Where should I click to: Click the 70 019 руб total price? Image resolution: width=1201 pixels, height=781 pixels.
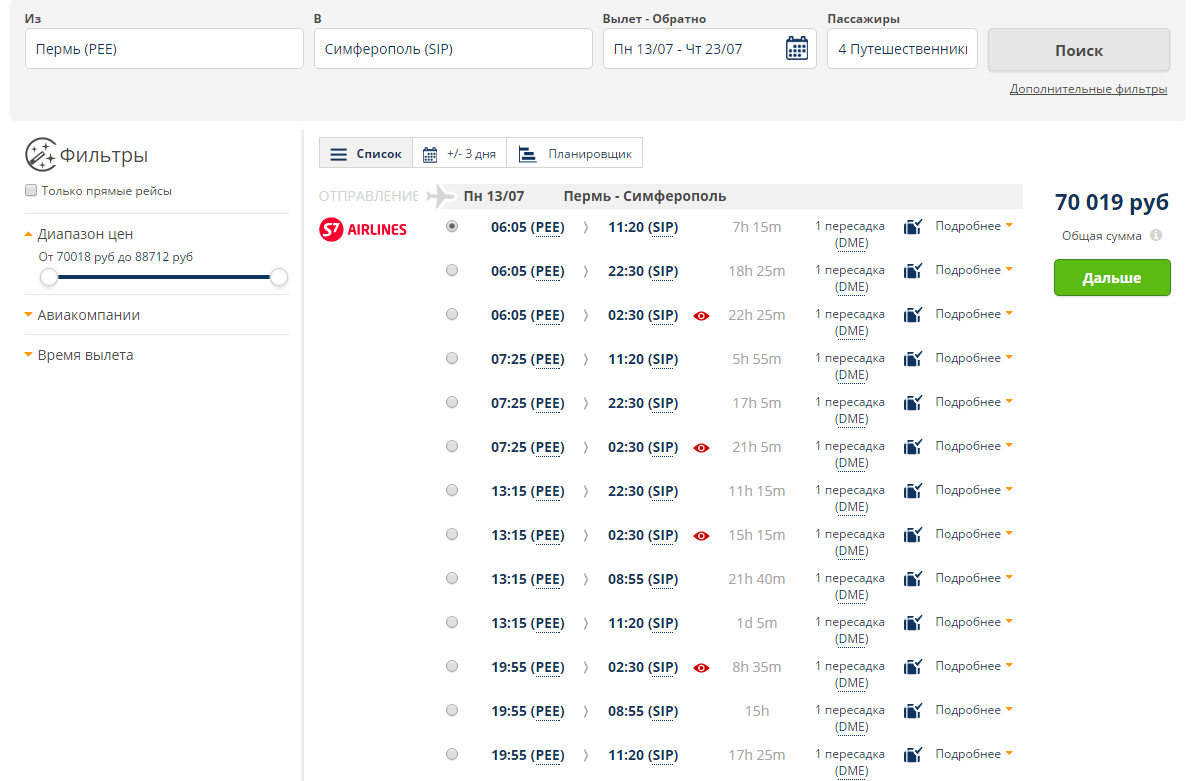pos(1112,203)
